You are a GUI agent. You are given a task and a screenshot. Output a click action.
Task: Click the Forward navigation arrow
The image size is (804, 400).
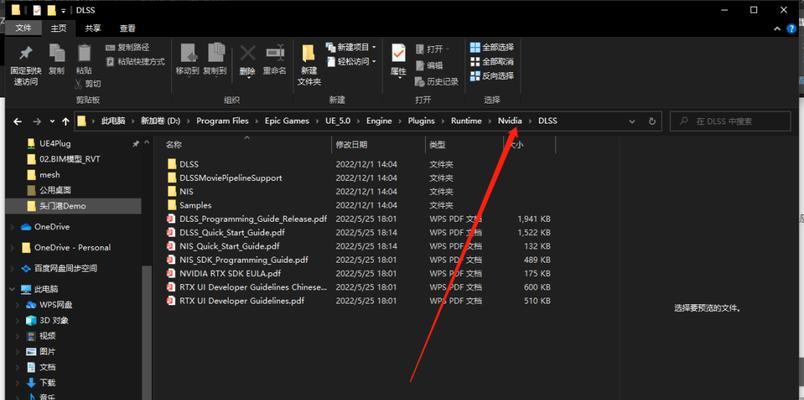(x=36, y=122)
